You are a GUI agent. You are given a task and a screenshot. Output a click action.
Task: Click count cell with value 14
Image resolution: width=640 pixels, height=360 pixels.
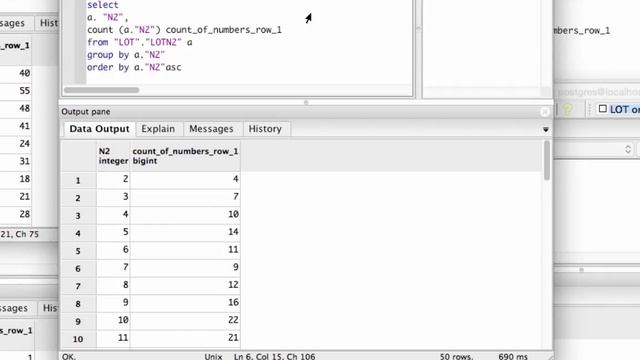click(185, 232)
